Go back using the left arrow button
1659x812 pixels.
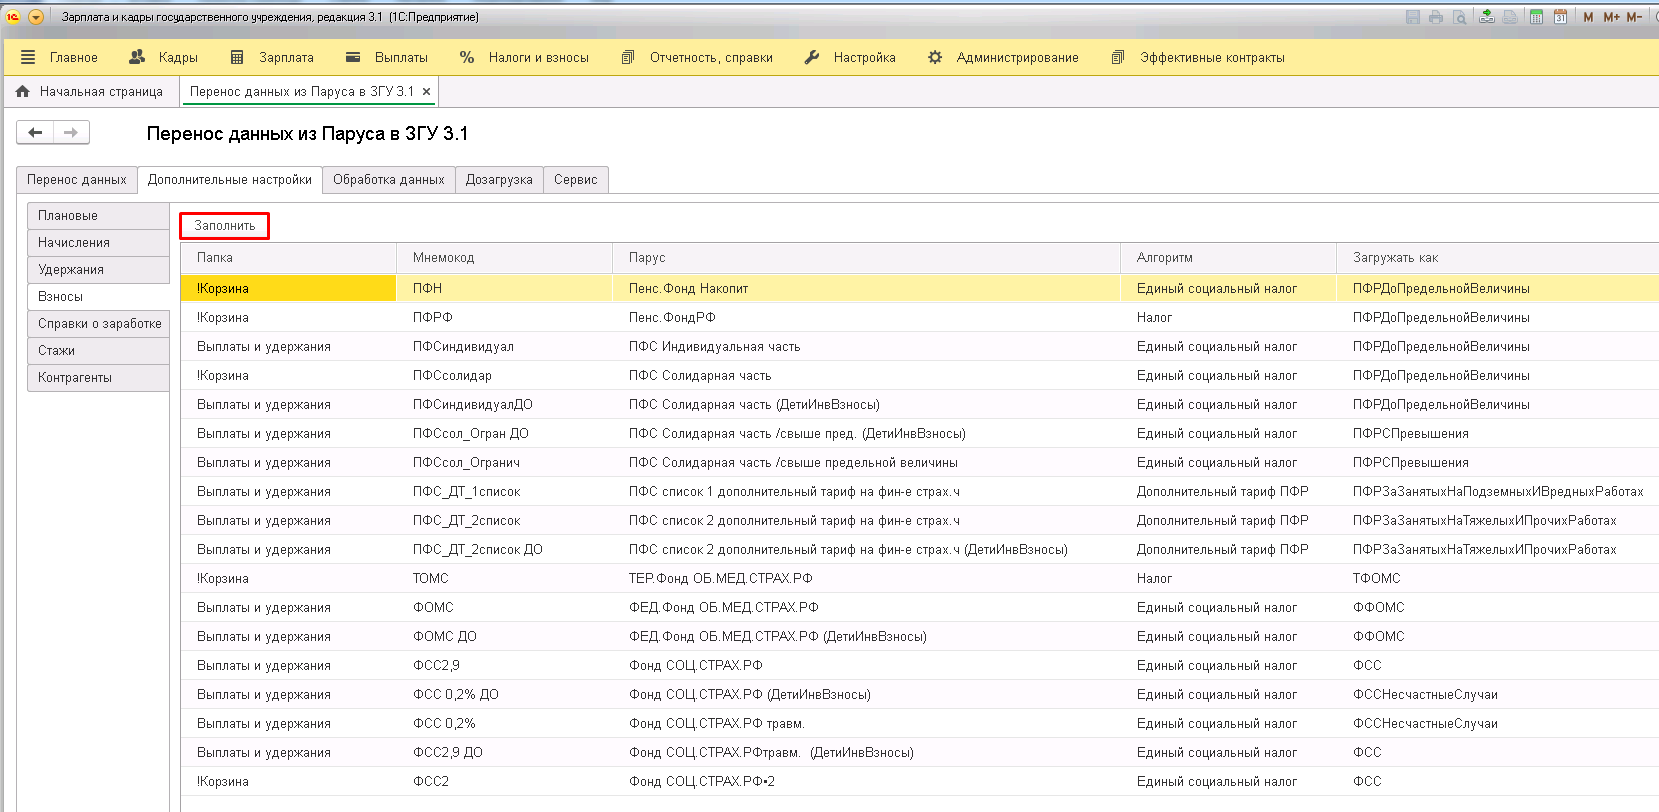click(x=35, y=132)
